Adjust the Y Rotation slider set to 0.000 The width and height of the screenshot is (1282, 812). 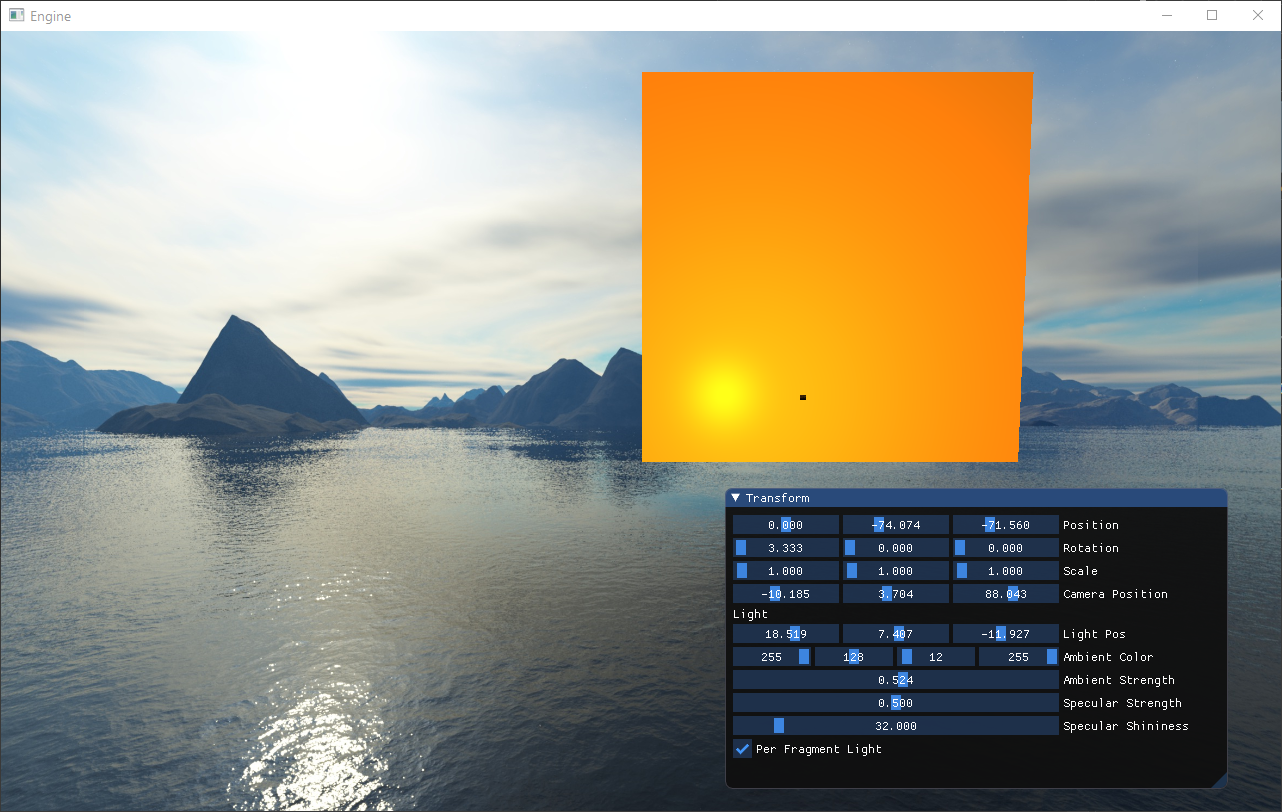pyautogui.click(x=895, y=547)
